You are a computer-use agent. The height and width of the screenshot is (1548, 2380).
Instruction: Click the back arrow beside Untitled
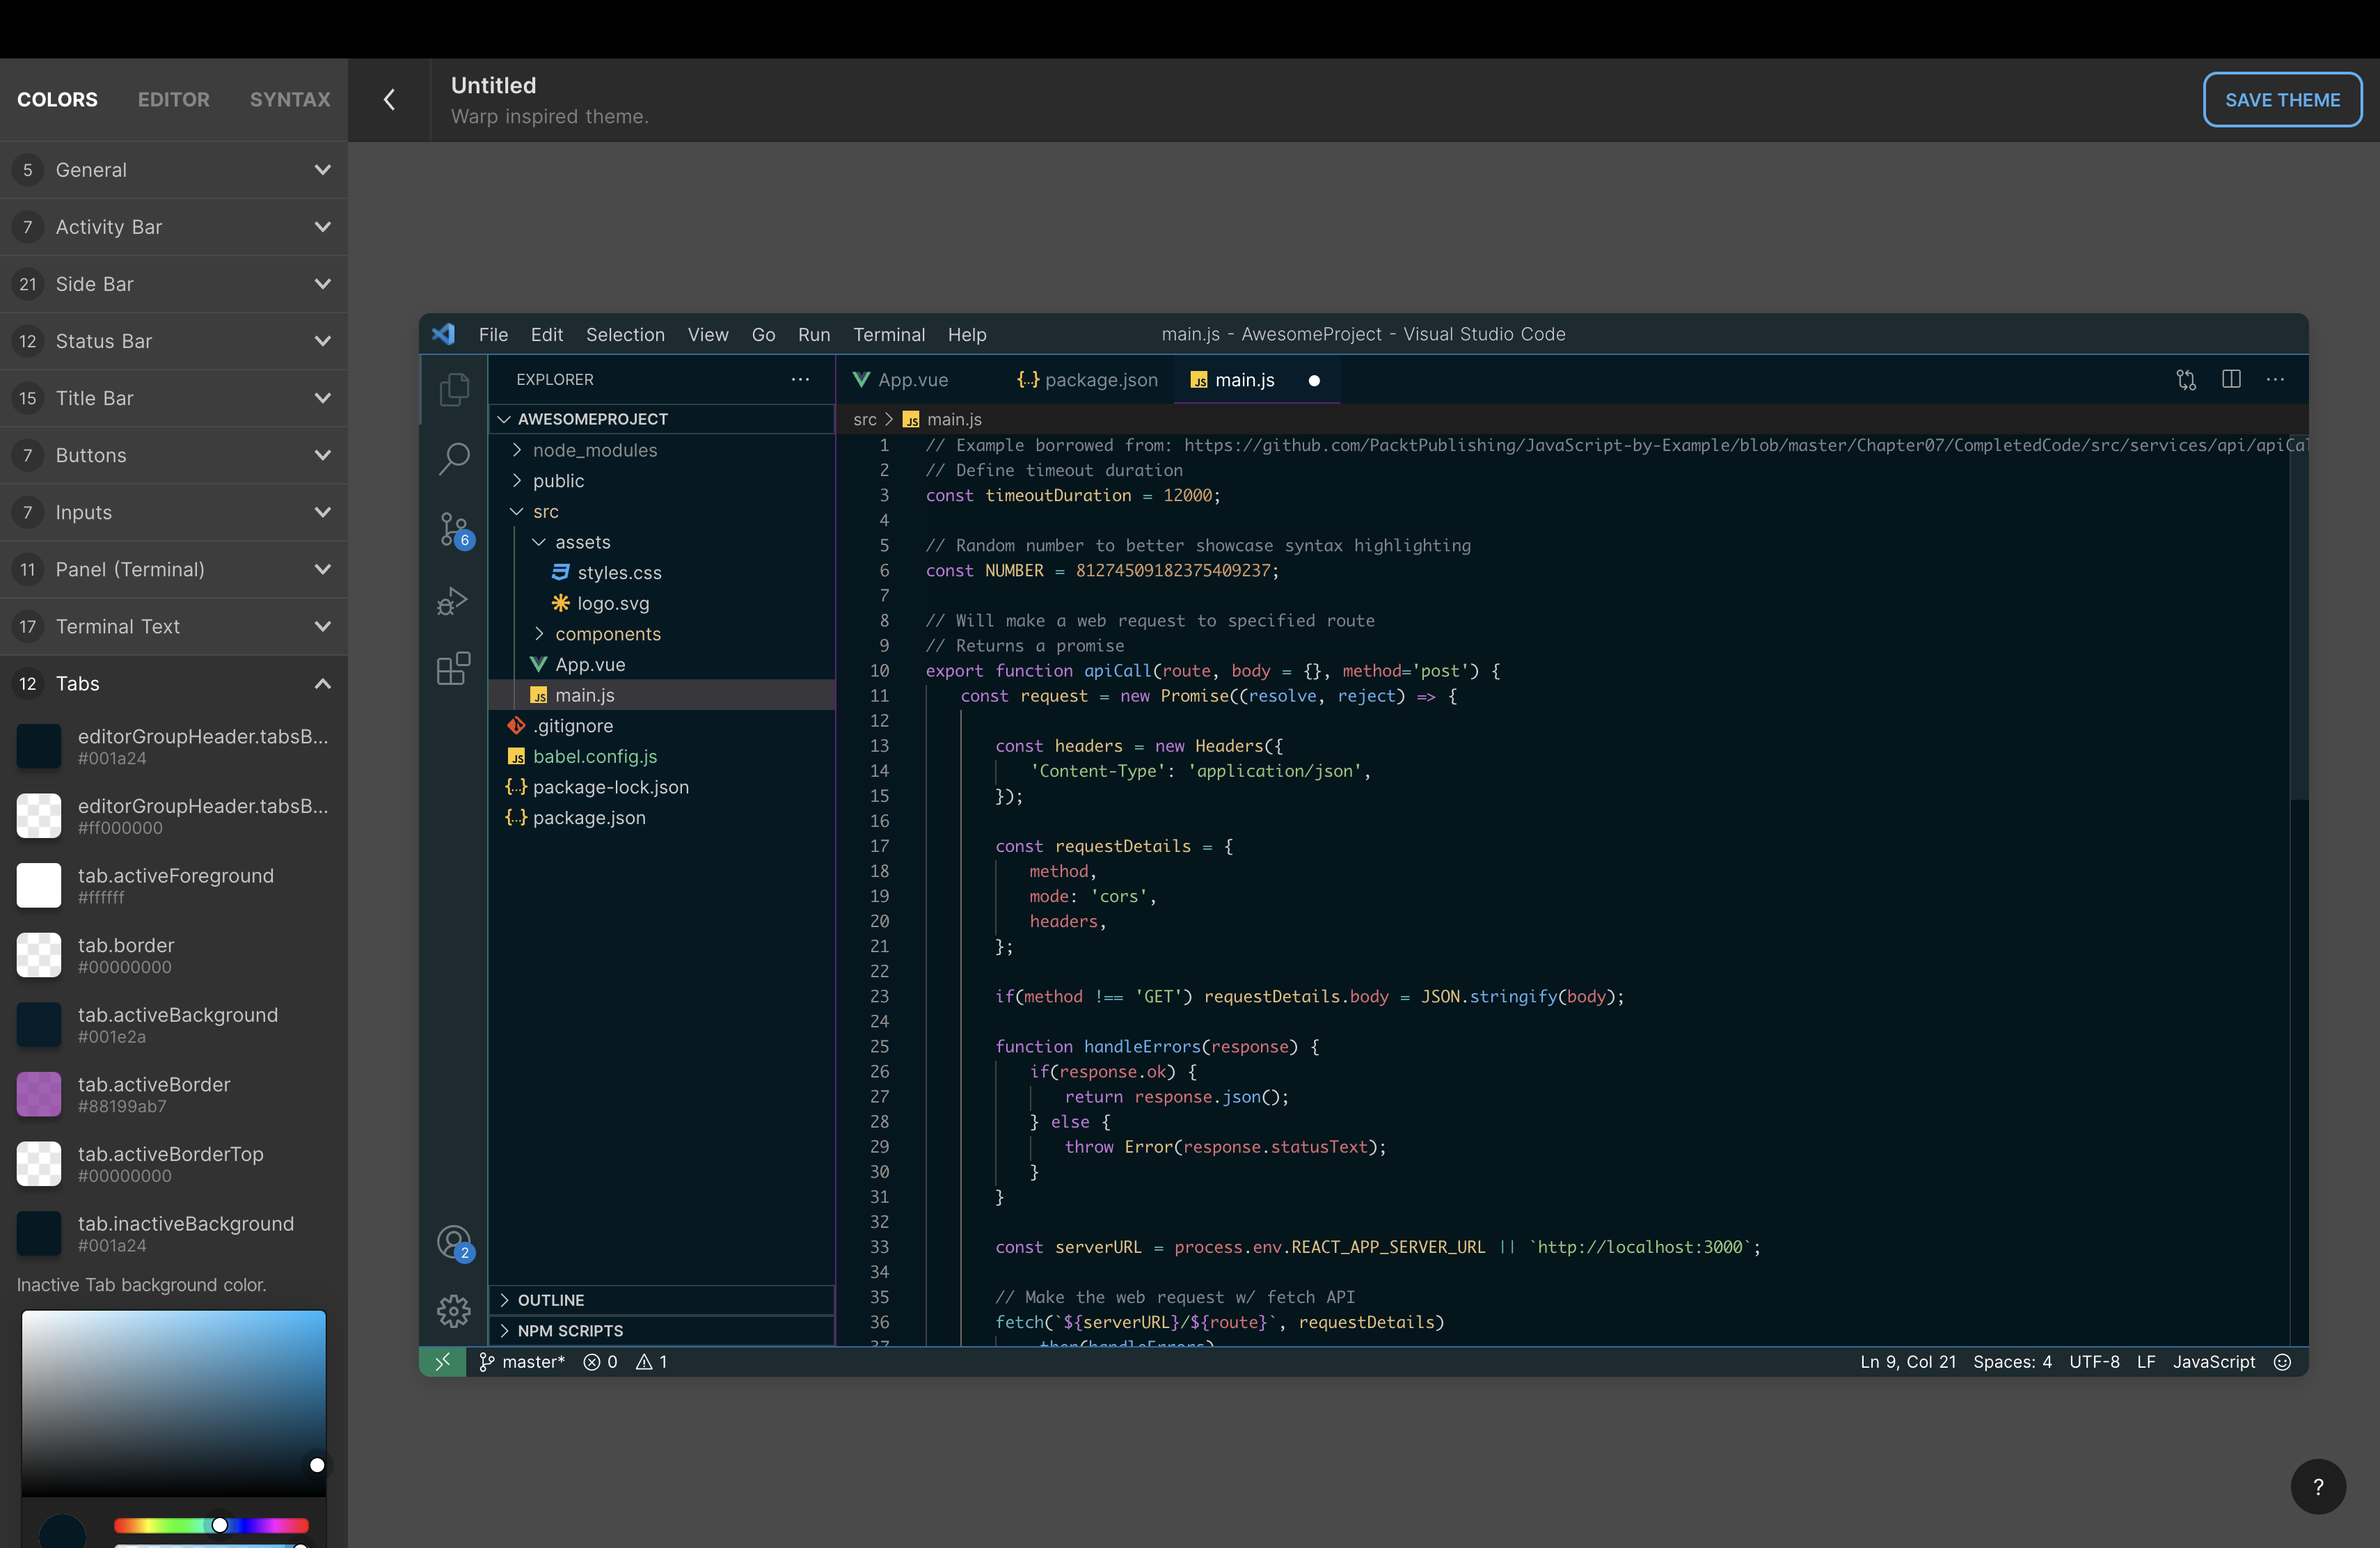click(390, 100)
